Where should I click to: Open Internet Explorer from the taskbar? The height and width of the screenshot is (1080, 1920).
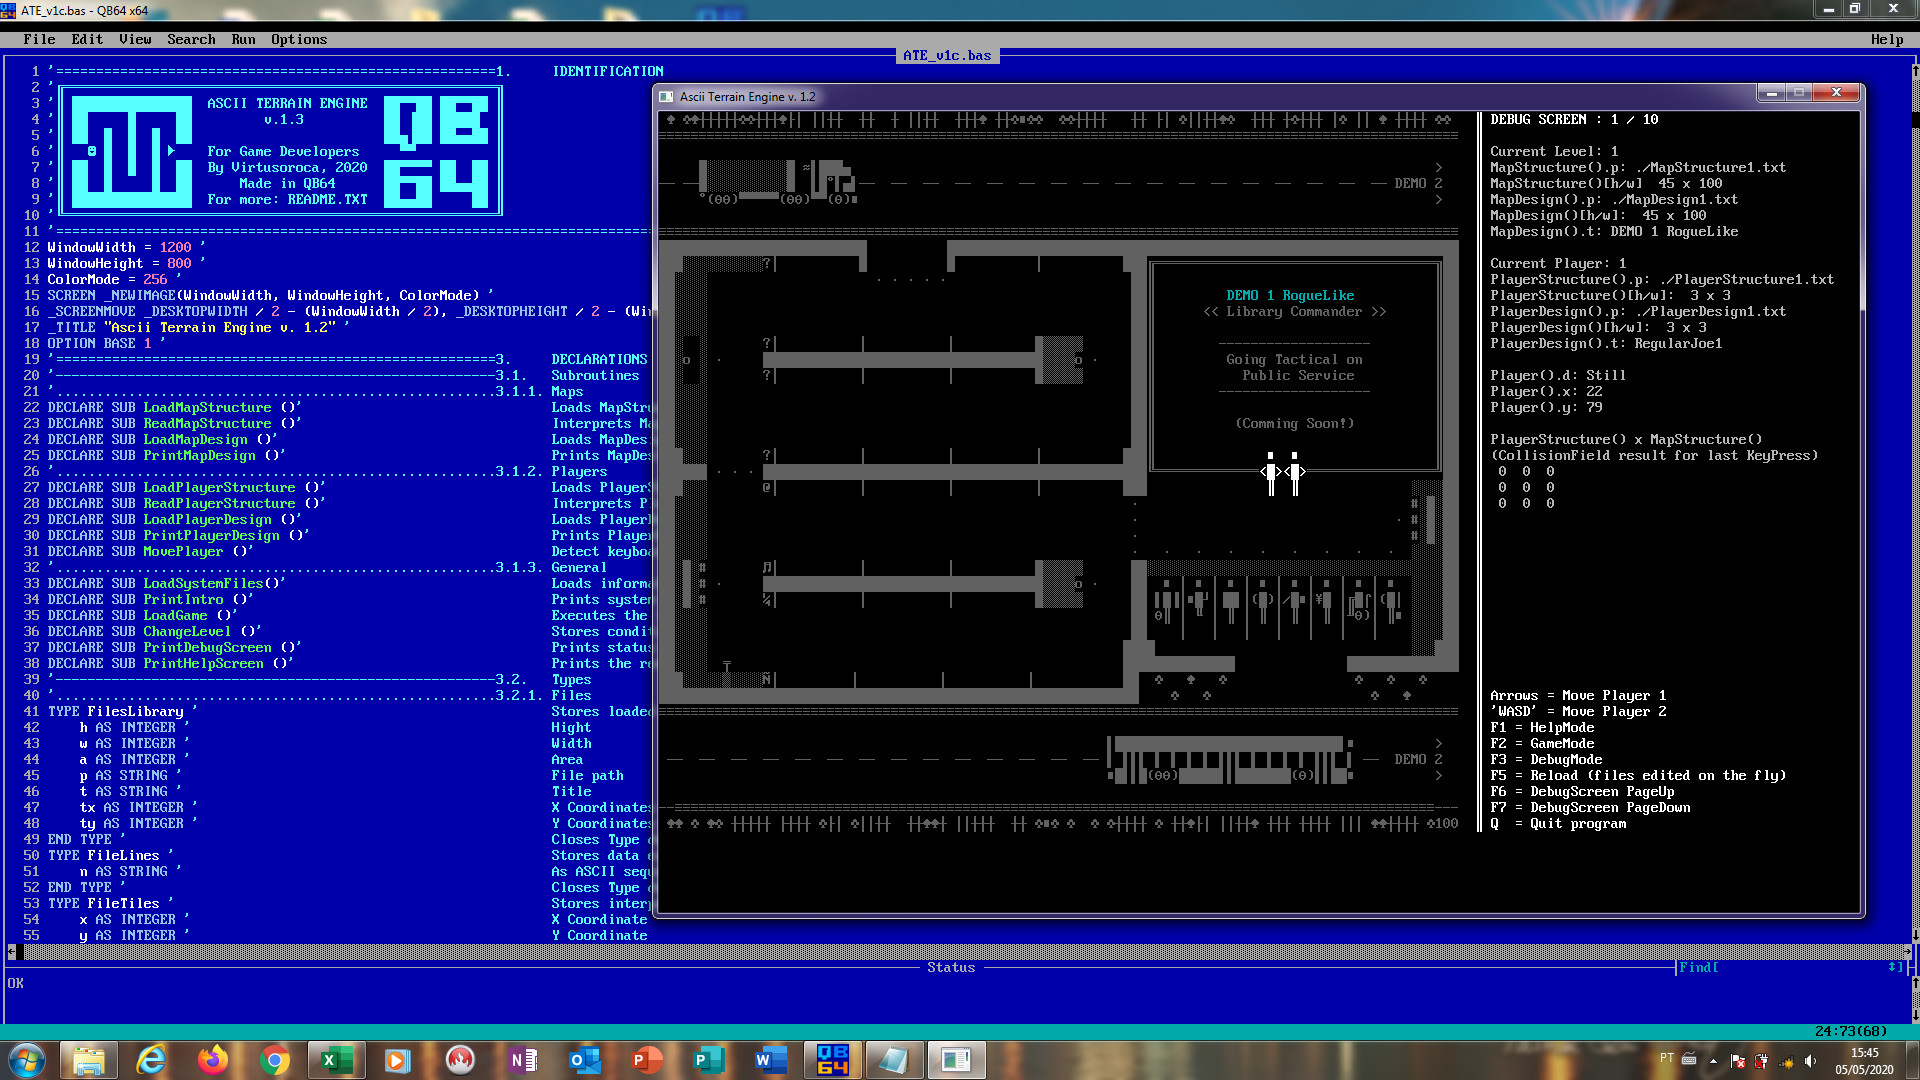(x=151, y=1060)
